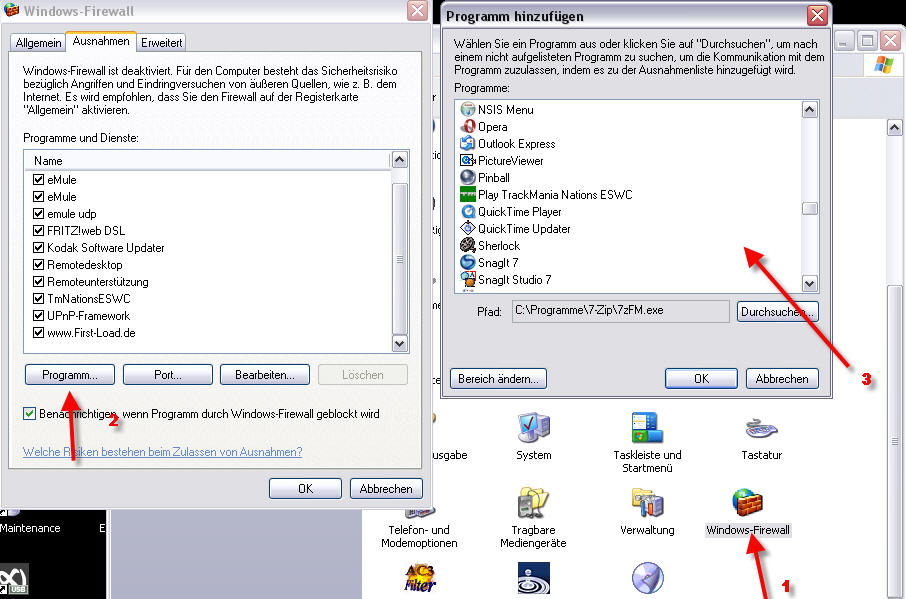
Task: Select the second eMule row in the exceptions list
Action: pyautogui.click(x=208, y=197)
